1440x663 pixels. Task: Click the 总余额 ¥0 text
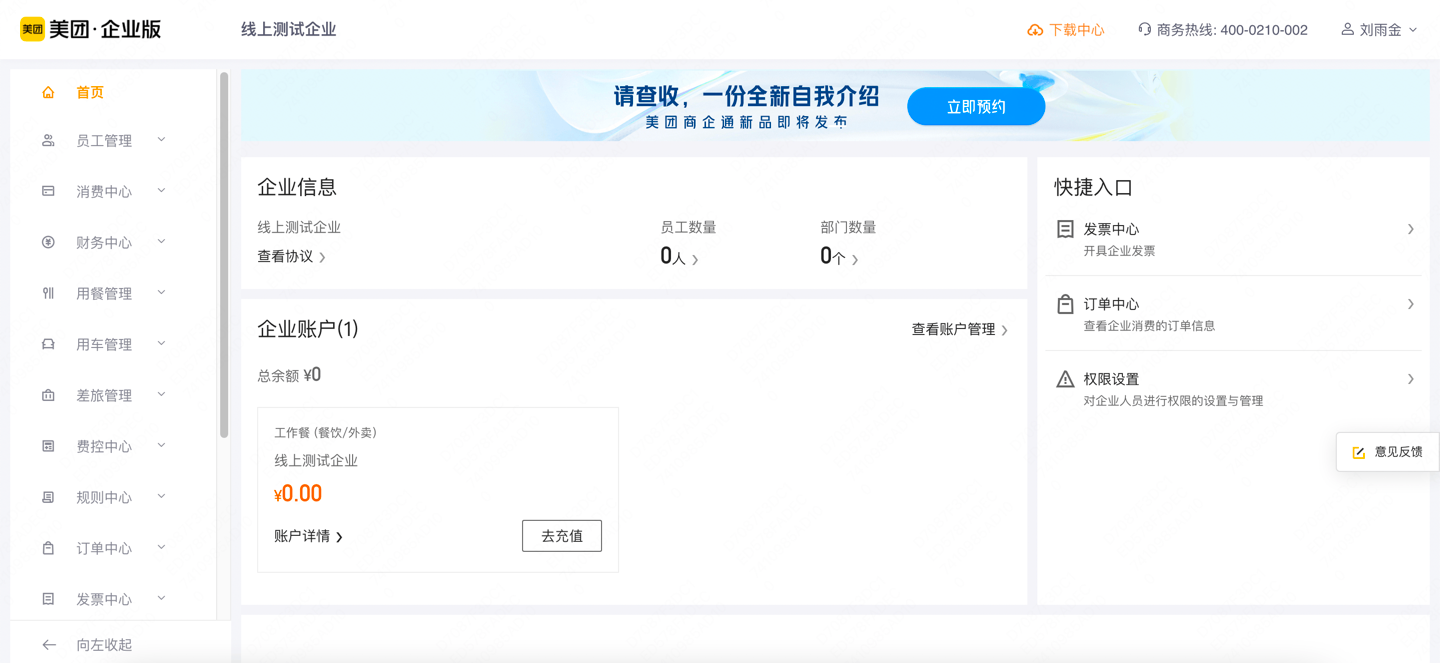tap(289, 375)
